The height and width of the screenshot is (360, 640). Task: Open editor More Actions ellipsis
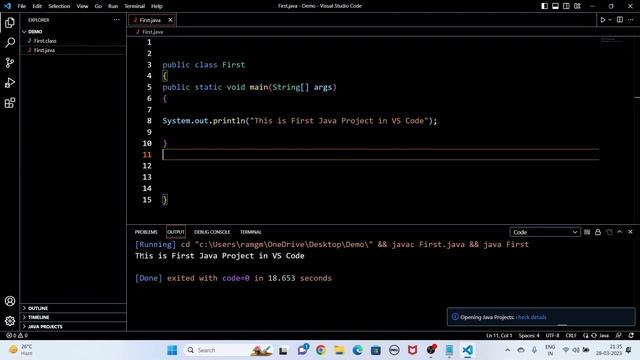click(631, 20)
